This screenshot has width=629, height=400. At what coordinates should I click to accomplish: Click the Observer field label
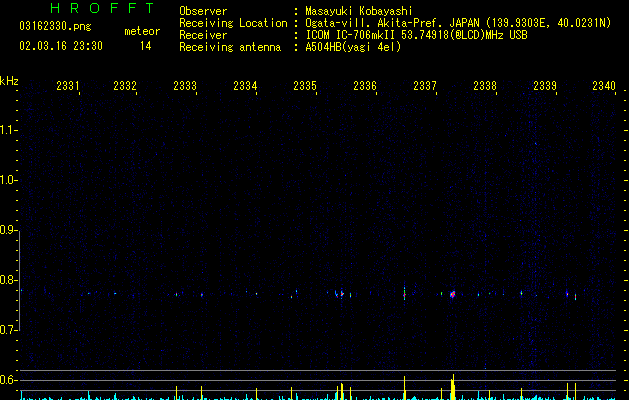tap(203, 11)
